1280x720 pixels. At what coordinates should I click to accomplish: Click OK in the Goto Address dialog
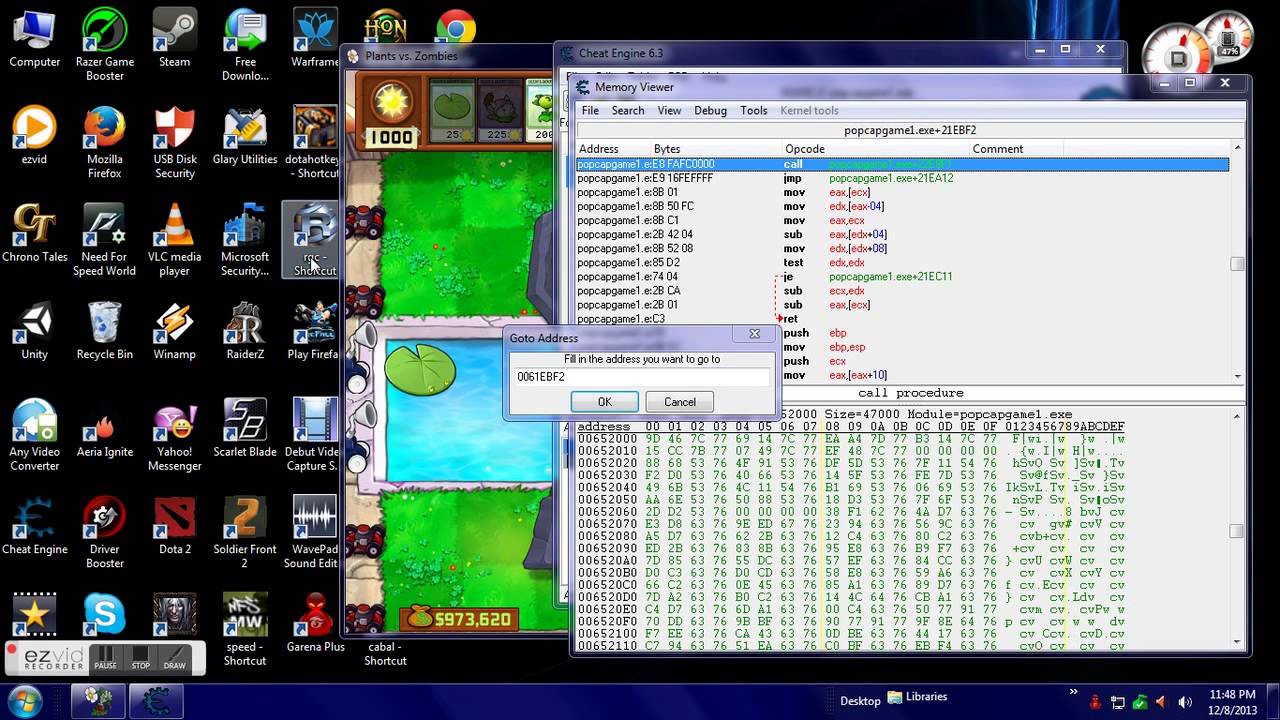coord(604,402)
